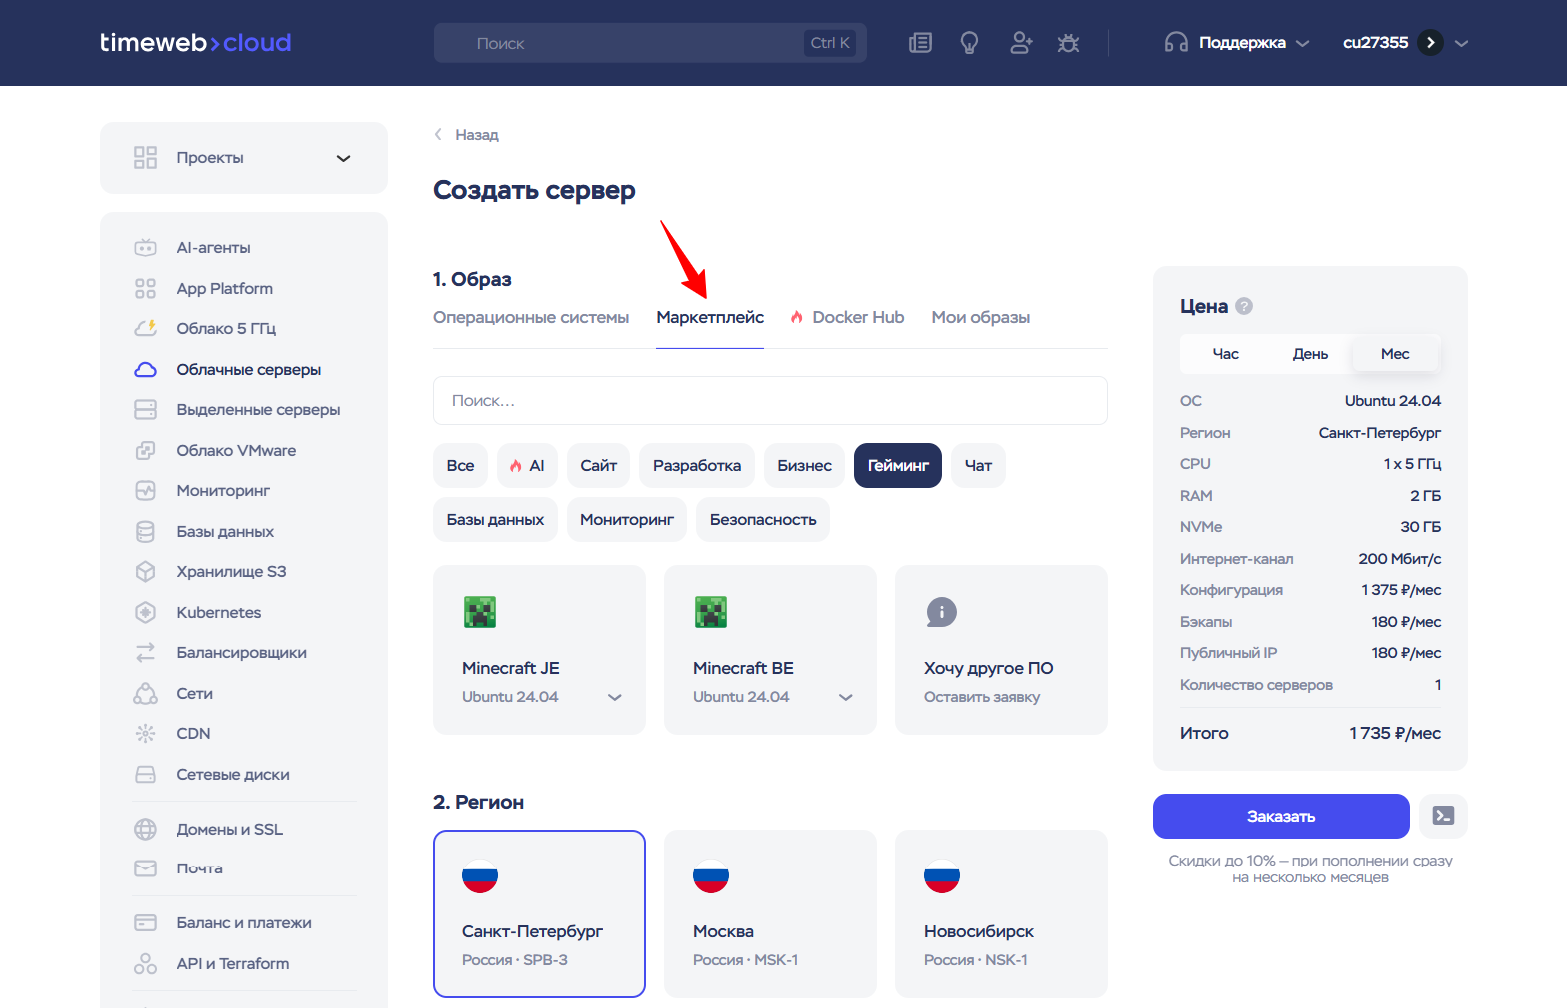Image resolution: width=1567 pixels, height=1008 pixels.
Task: Select the Москва MSK-1 region
Action: [x=770, y=914]
